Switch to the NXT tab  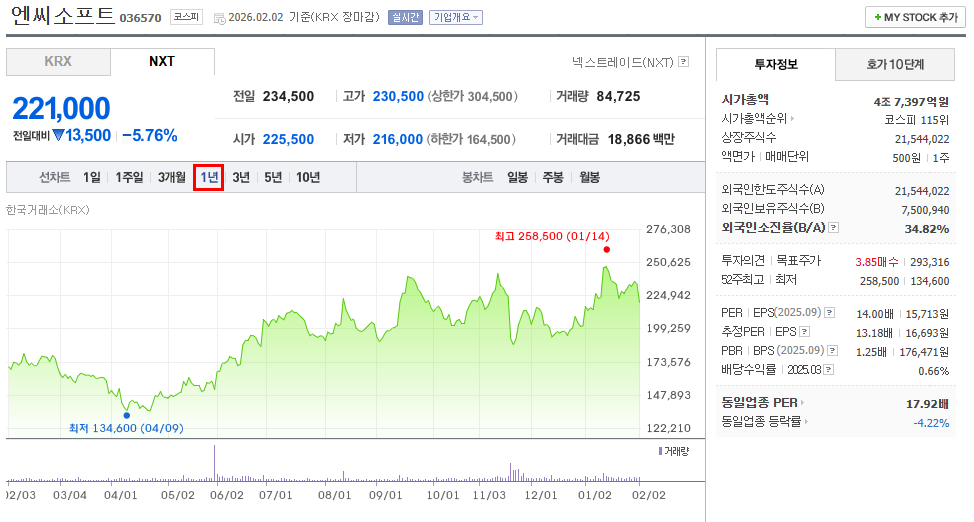point(162,62)
